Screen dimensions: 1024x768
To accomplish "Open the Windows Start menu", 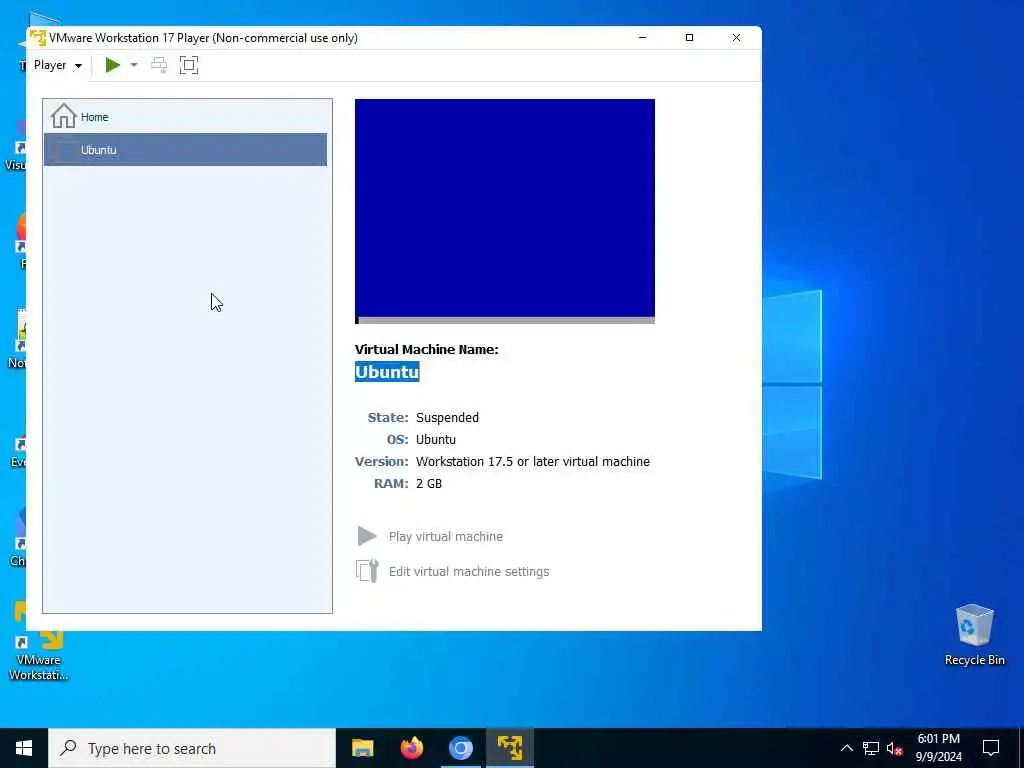I will (24, 748).
